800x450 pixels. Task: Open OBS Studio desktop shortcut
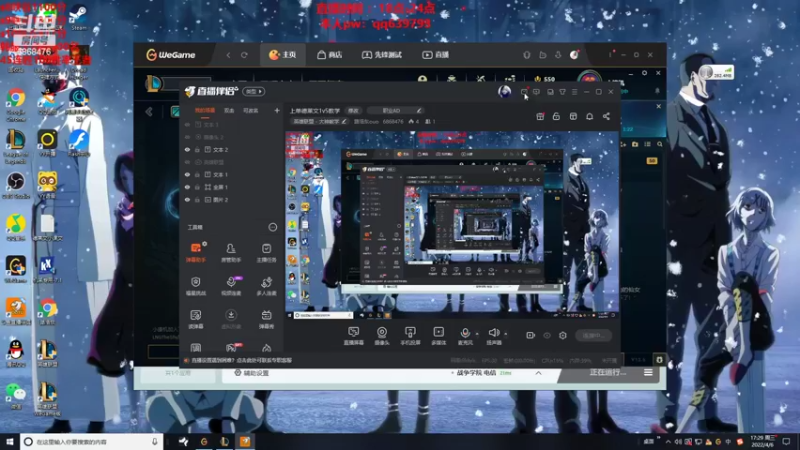(x=16, y=186)
